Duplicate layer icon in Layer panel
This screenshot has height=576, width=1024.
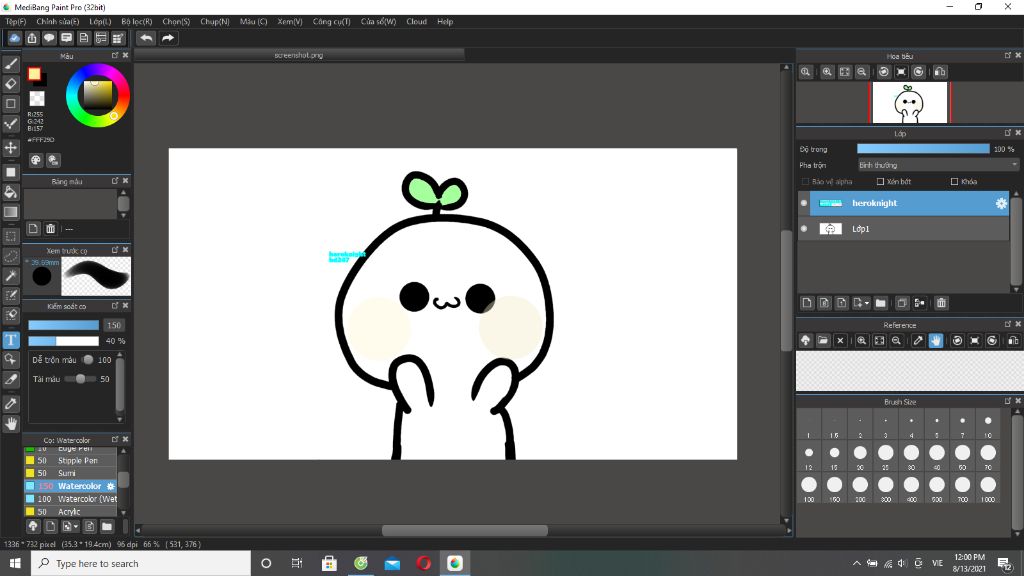click(902, 303)
